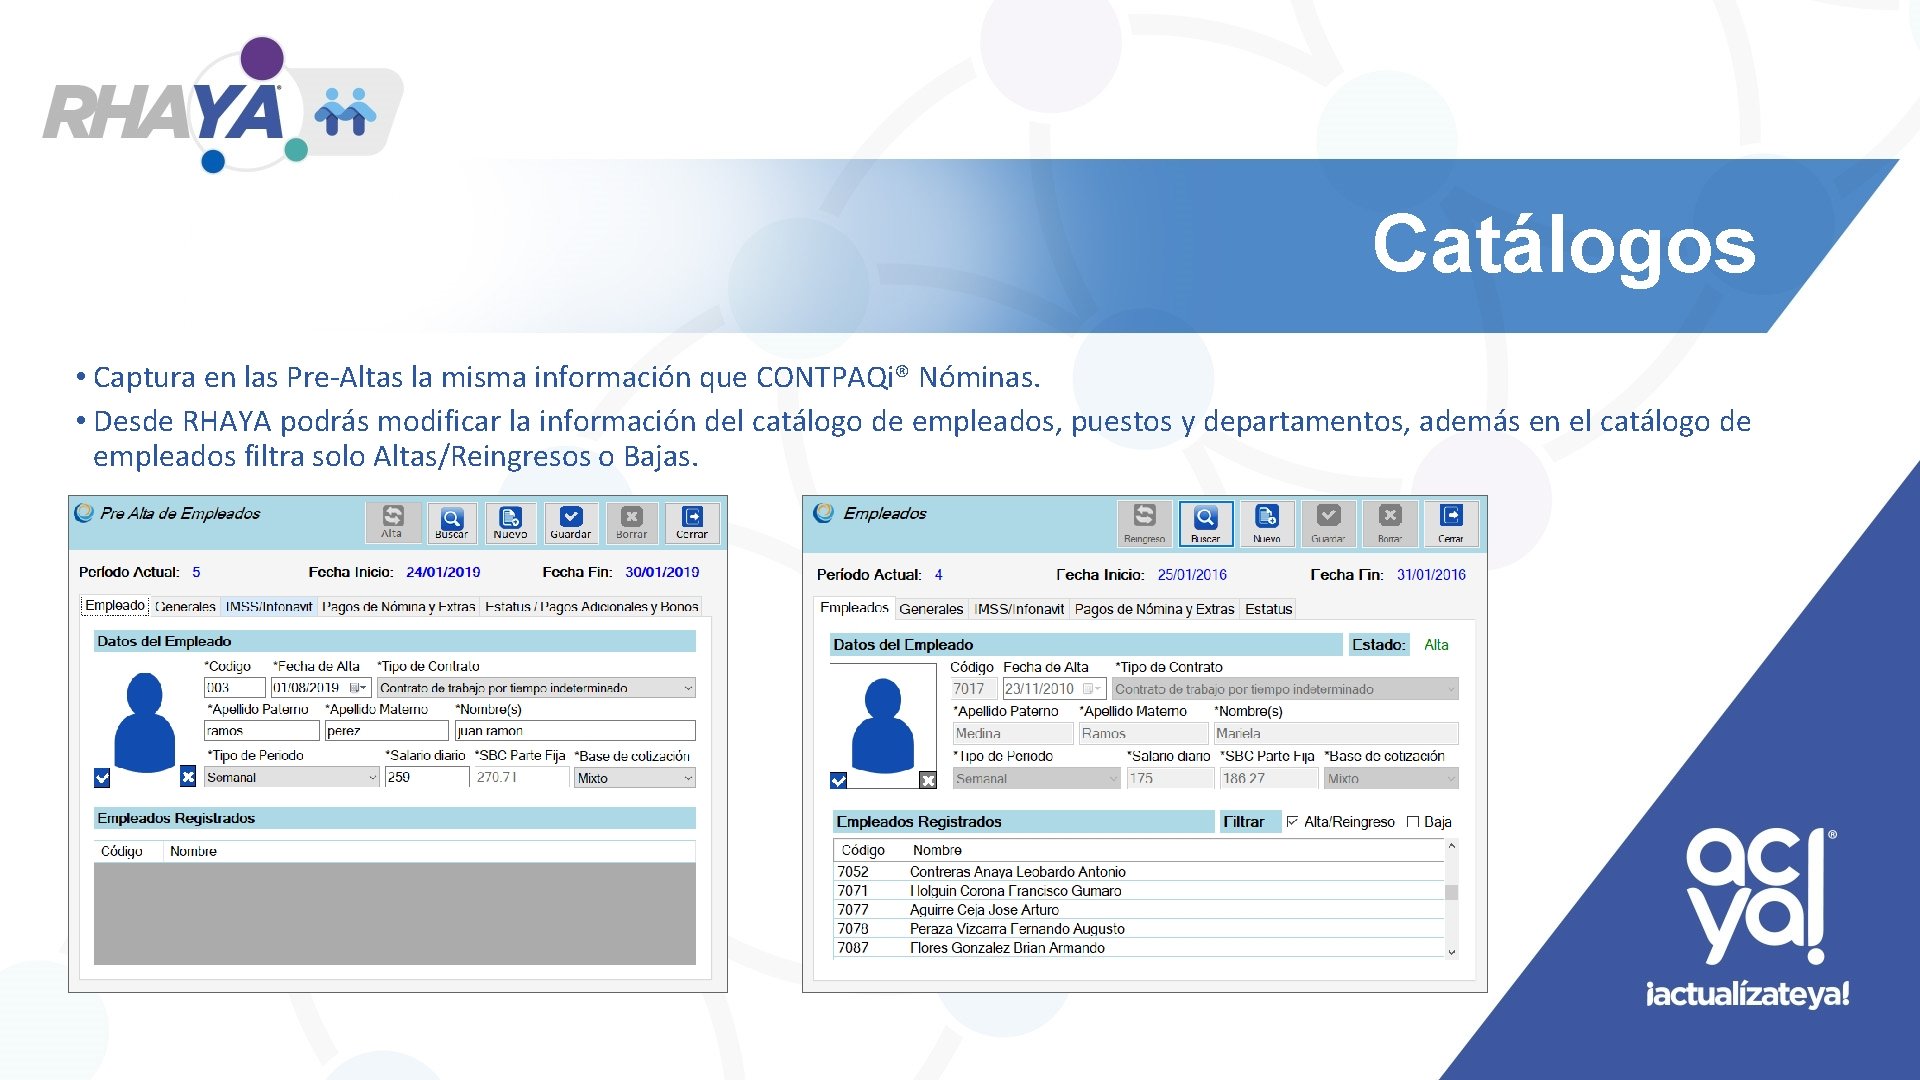Click Guardar icon in Empleados window
This screenshot has height=1080, width=1920.
click(x=1328, y=523)
